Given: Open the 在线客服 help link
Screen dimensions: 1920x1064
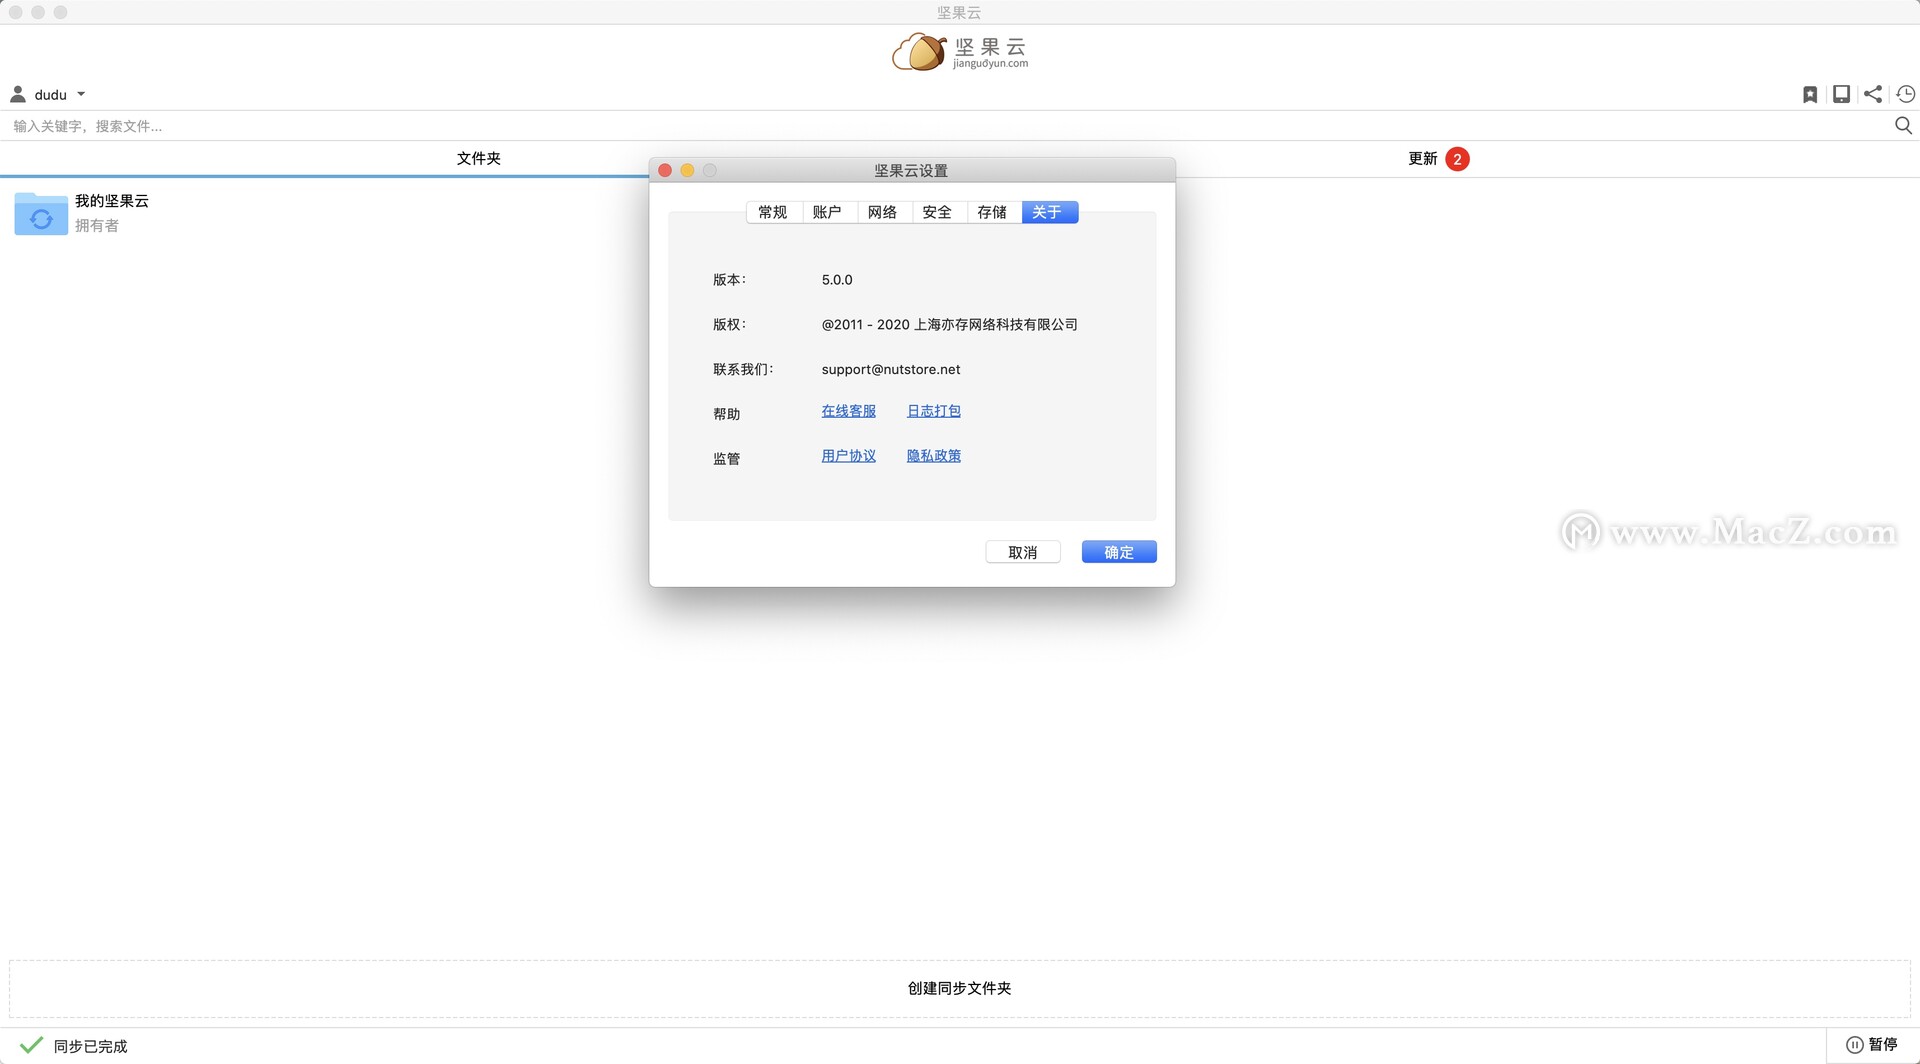Looking at the screenshot, I should click(x=849, y=411).
